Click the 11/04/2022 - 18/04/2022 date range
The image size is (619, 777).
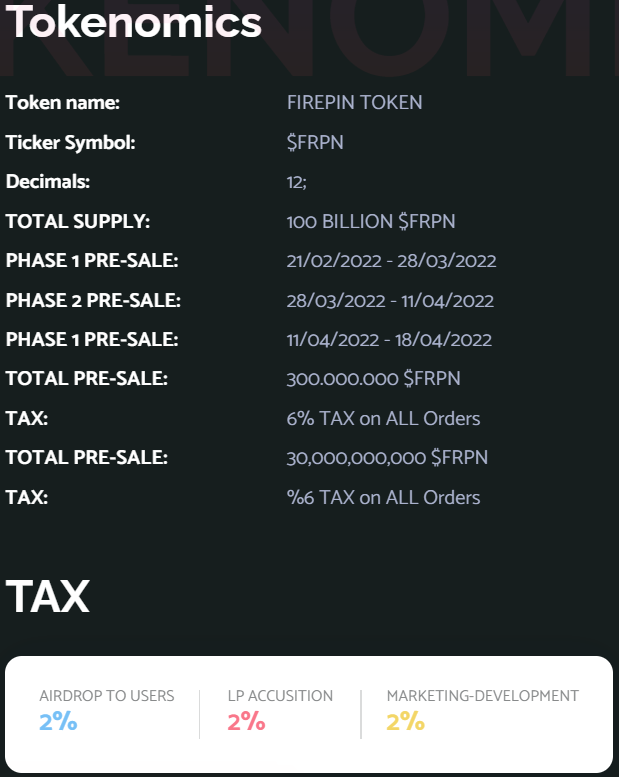click(x=389, y=339)
